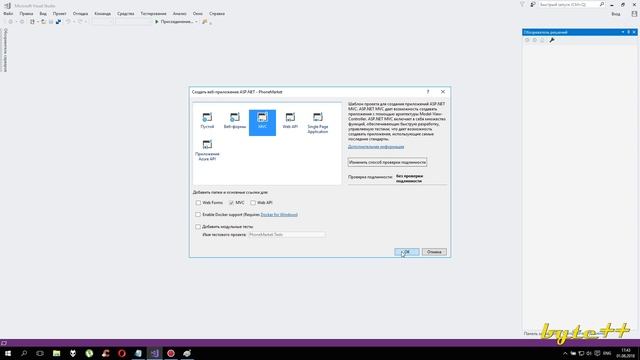The height and width of the screenshot is (360, 640).
Task: Open the Окно menu
Action: [x=198, y=13]
